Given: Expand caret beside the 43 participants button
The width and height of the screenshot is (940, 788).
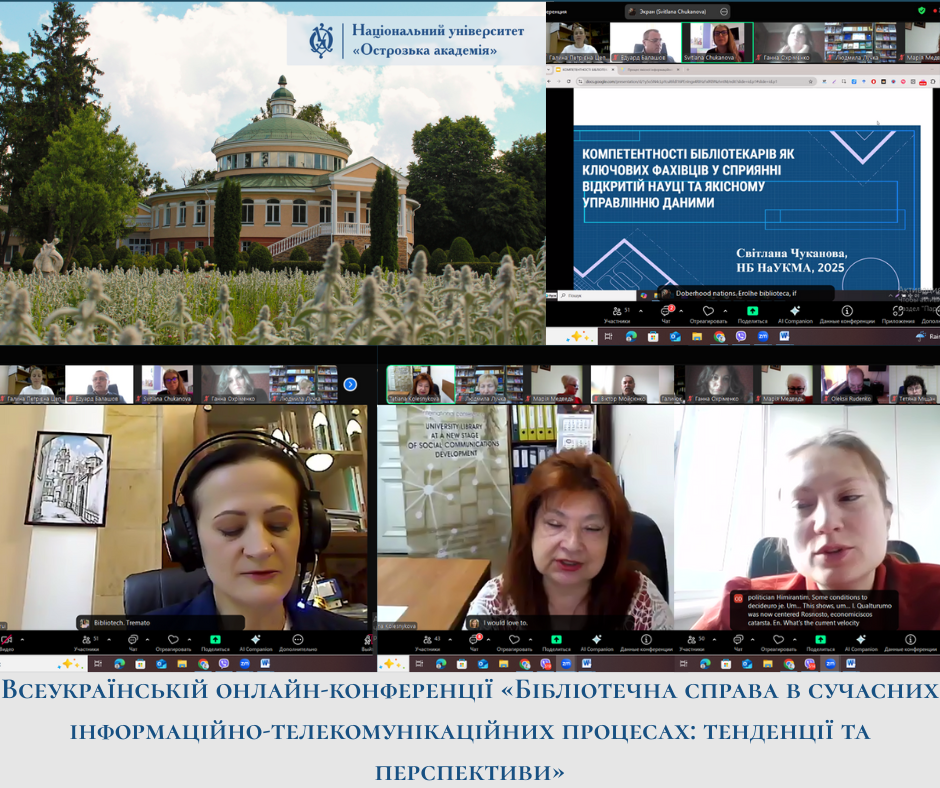Looking at the screenshot, I should coord(450,639).
